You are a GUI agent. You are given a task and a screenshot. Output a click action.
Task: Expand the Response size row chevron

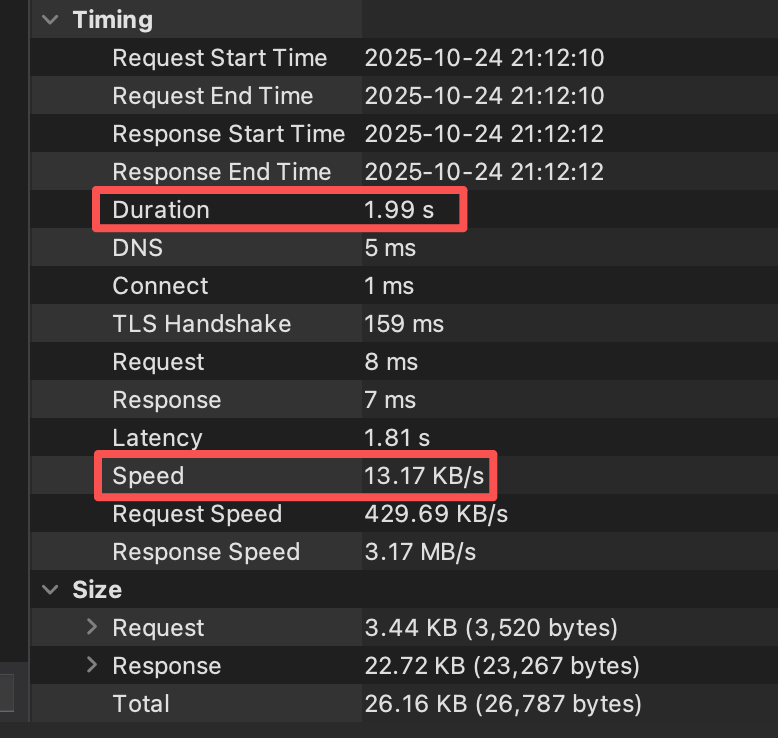92,665
